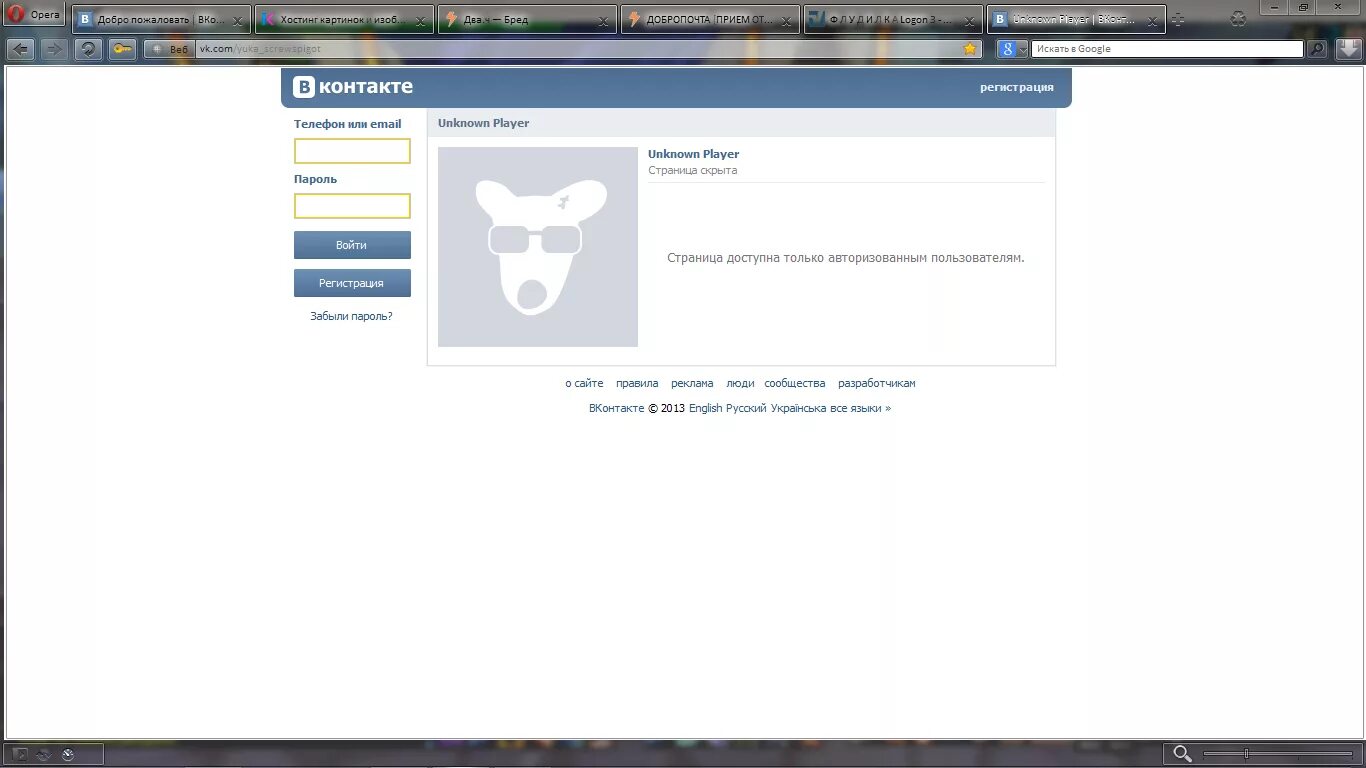This screenshot has height=768, width=1366.
Task: Close the 'ДОБРОПОЧТА' tab
Action: (786, 21)
